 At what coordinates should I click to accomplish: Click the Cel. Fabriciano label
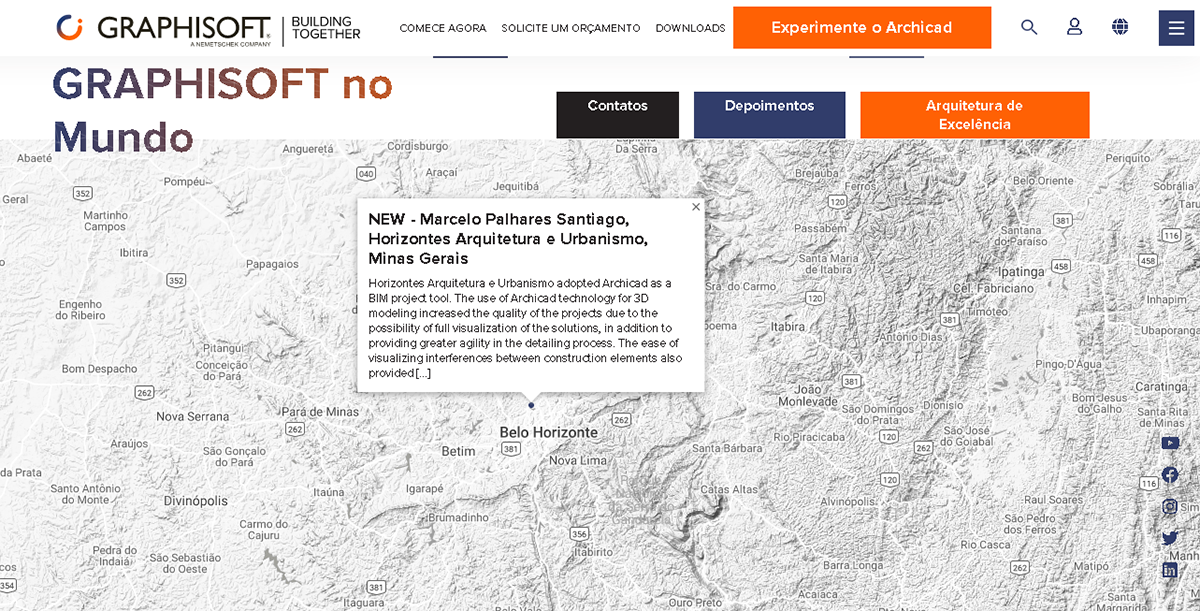pos(993,288)
